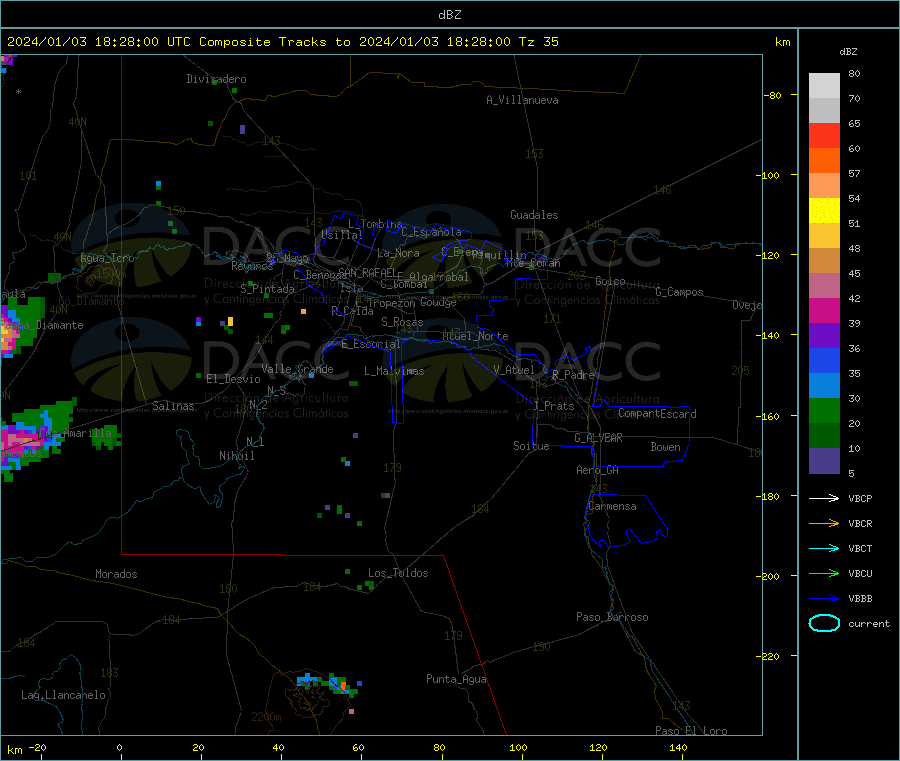Click the Los_Toldos location label
This screenshot has width=900, height=761.
tap(398, 573)
